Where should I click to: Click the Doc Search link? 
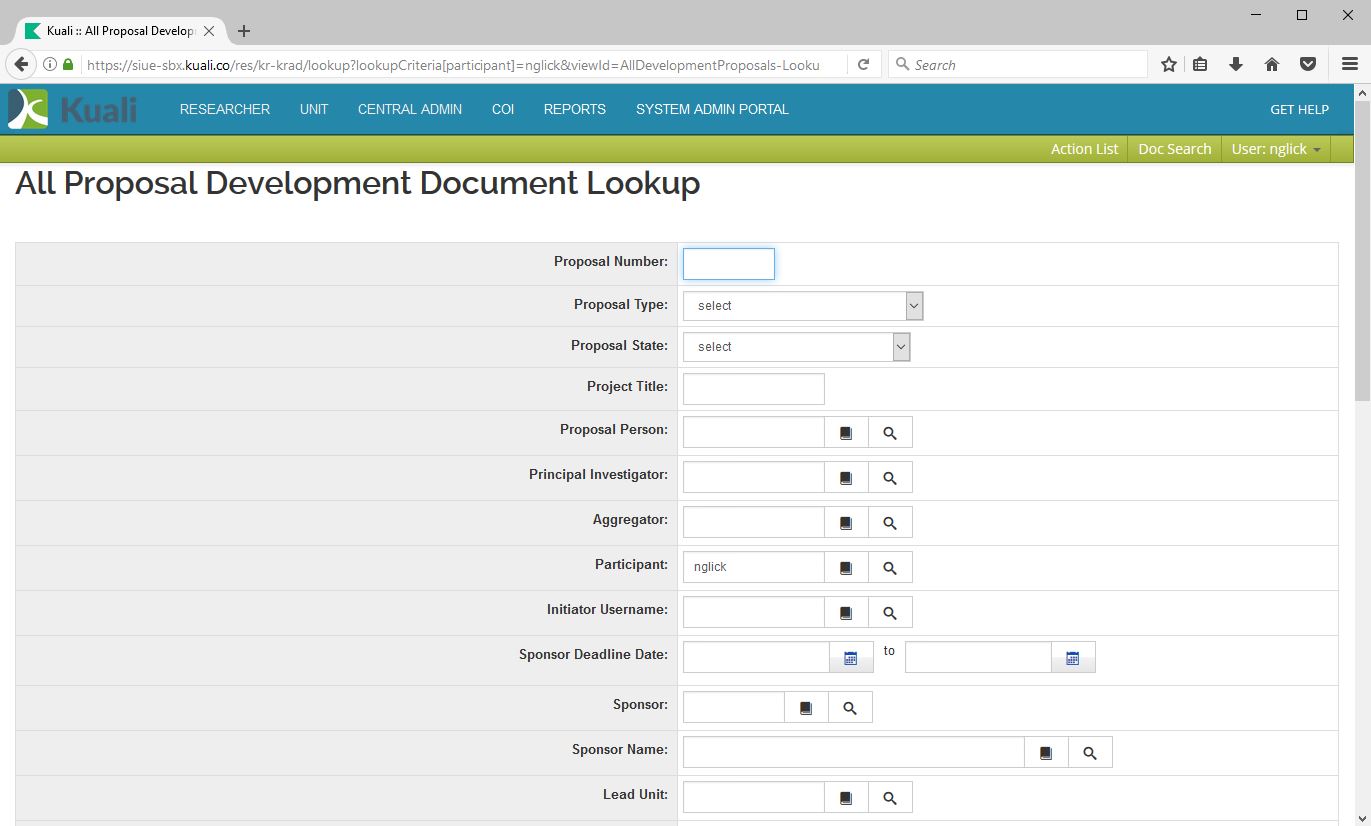1174,149
